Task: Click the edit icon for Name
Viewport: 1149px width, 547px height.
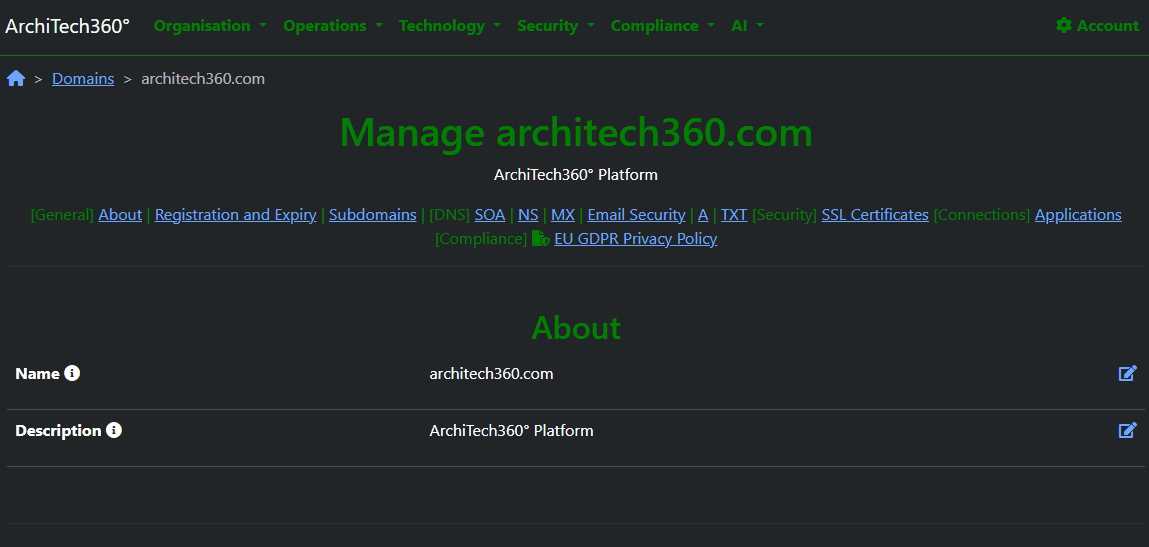Action: (x=1127, y=374)
